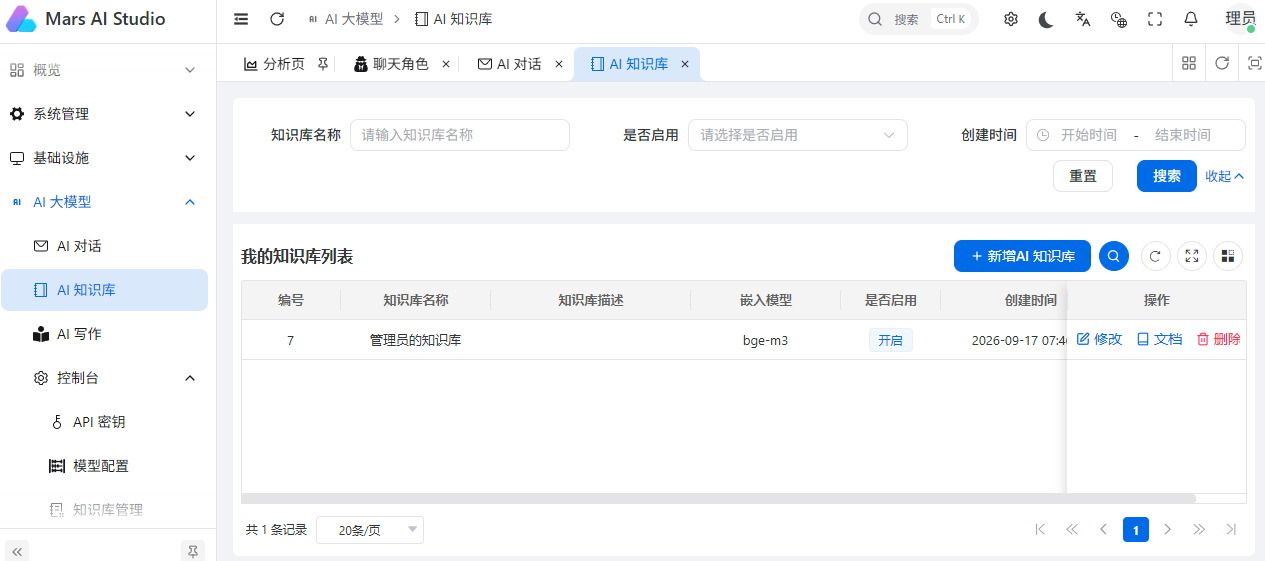Click the timezone globe icon in header

(1119, 19)
